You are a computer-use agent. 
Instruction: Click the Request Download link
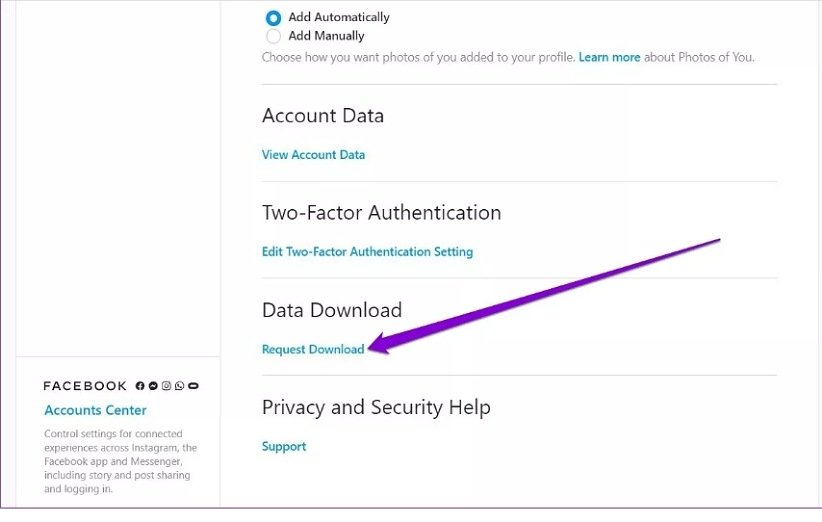pyautogui.click(x=313, y=349)
